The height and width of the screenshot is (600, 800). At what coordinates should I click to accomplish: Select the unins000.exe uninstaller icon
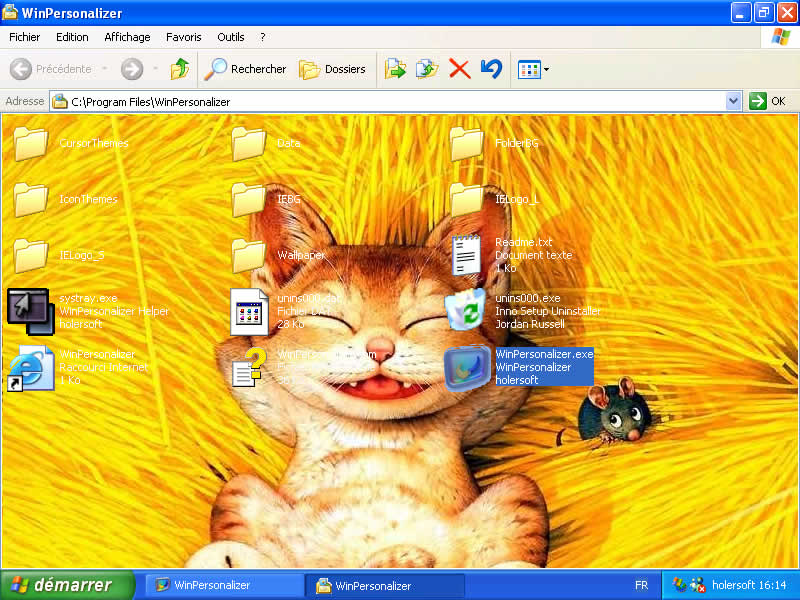pyautogui.click(x=465, y=310)
